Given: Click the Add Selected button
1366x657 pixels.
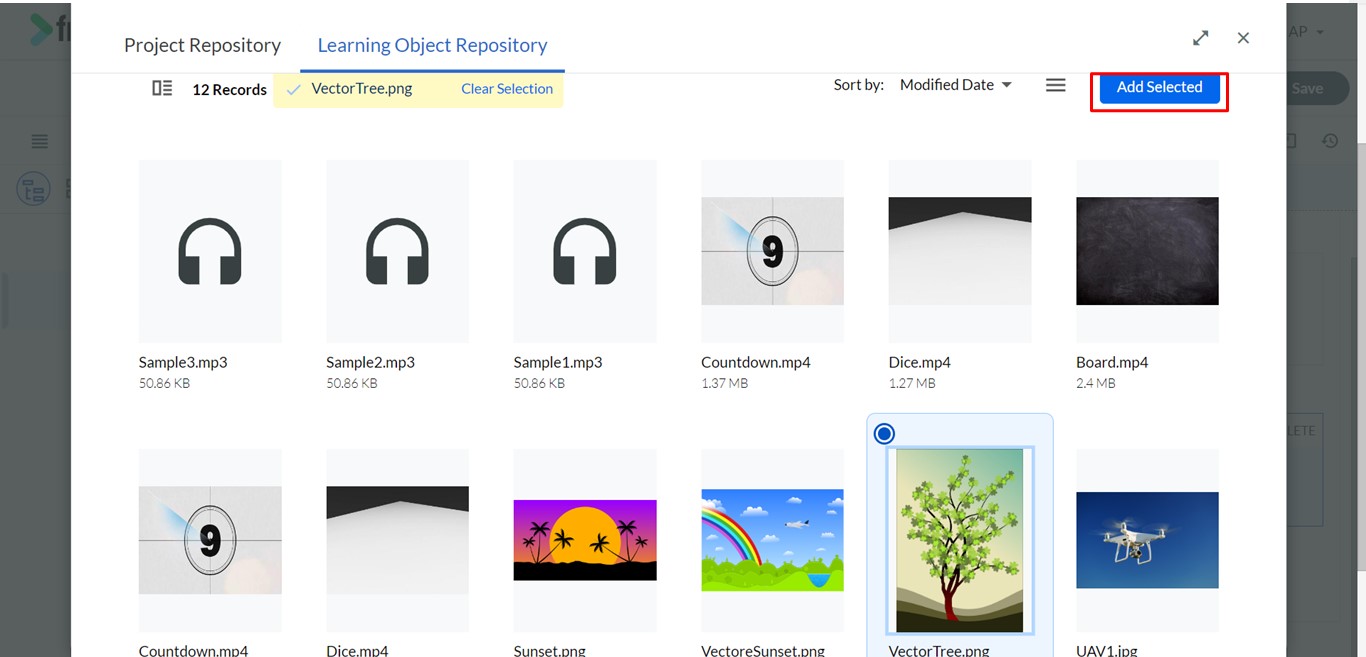Looking at the screenshot, I should pos(1159,87).
